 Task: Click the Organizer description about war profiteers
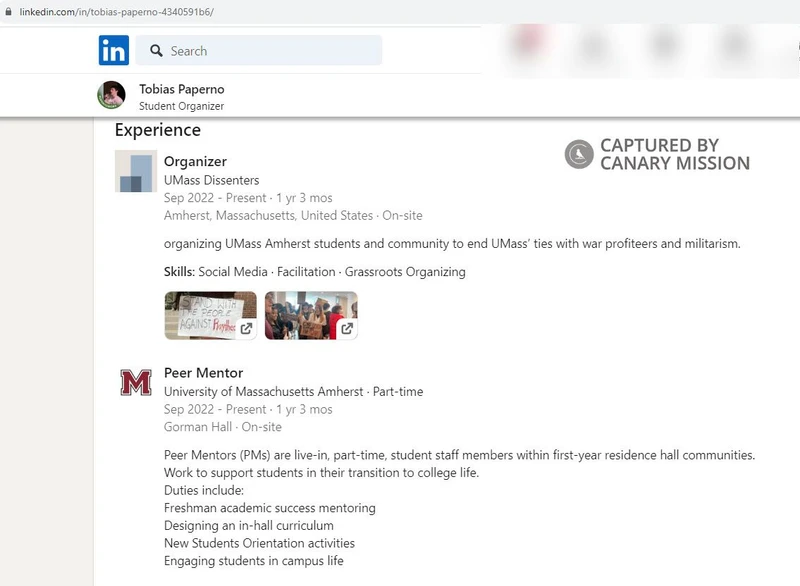tap(452, 244)
